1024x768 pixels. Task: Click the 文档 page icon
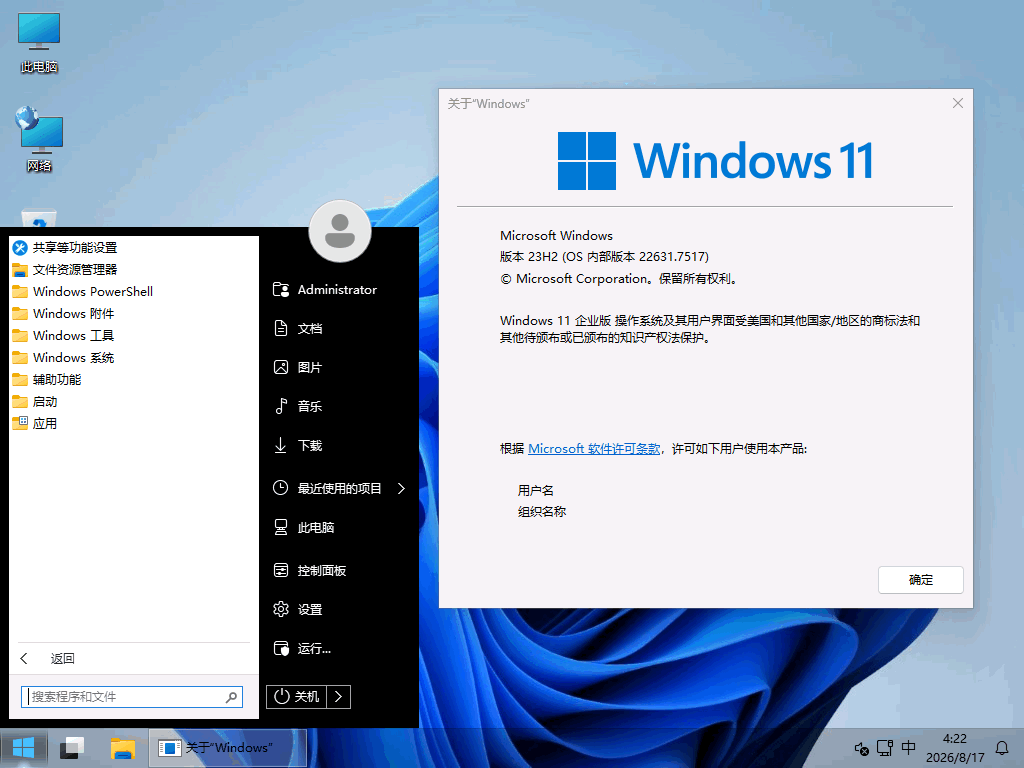[281, 328]
